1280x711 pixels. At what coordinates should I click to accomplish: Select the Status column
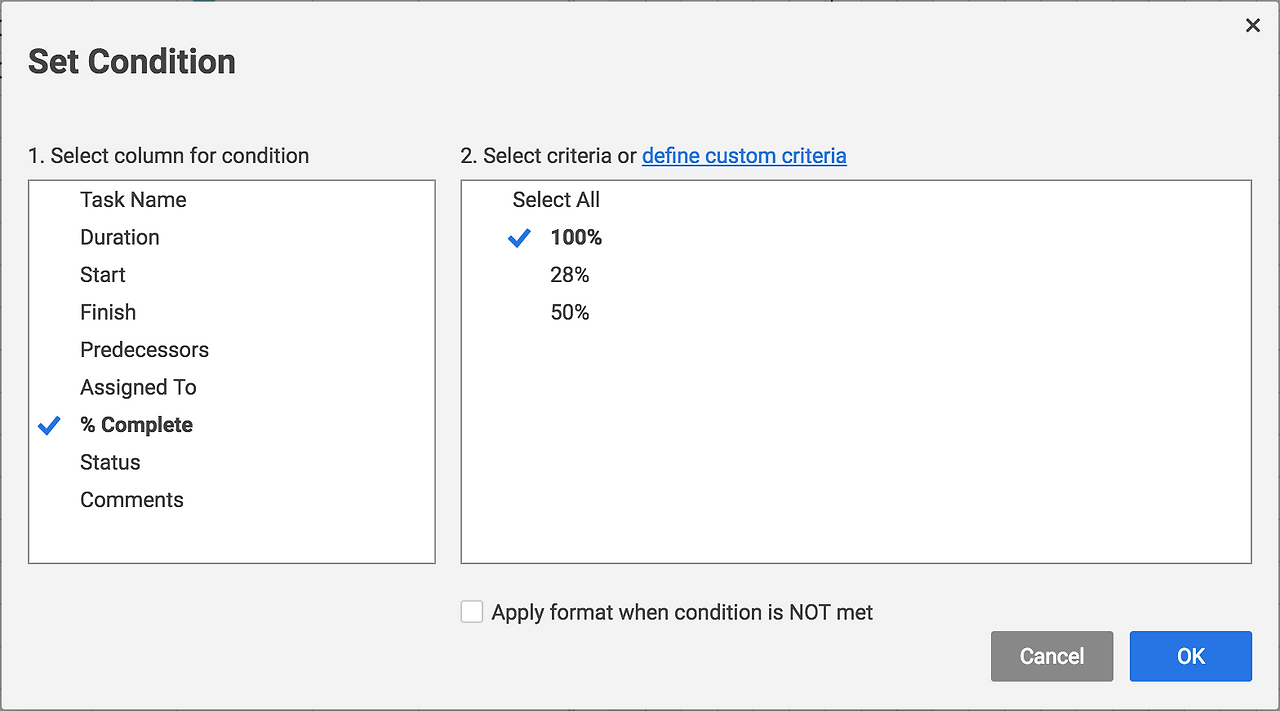coord(110,462)
